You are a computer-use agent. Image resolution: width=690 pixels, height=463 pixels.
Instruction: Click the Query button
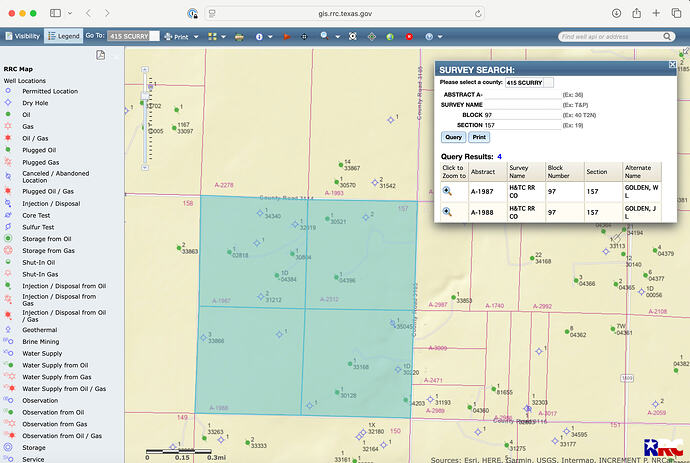pyautogui.click(x=453, y=137)
